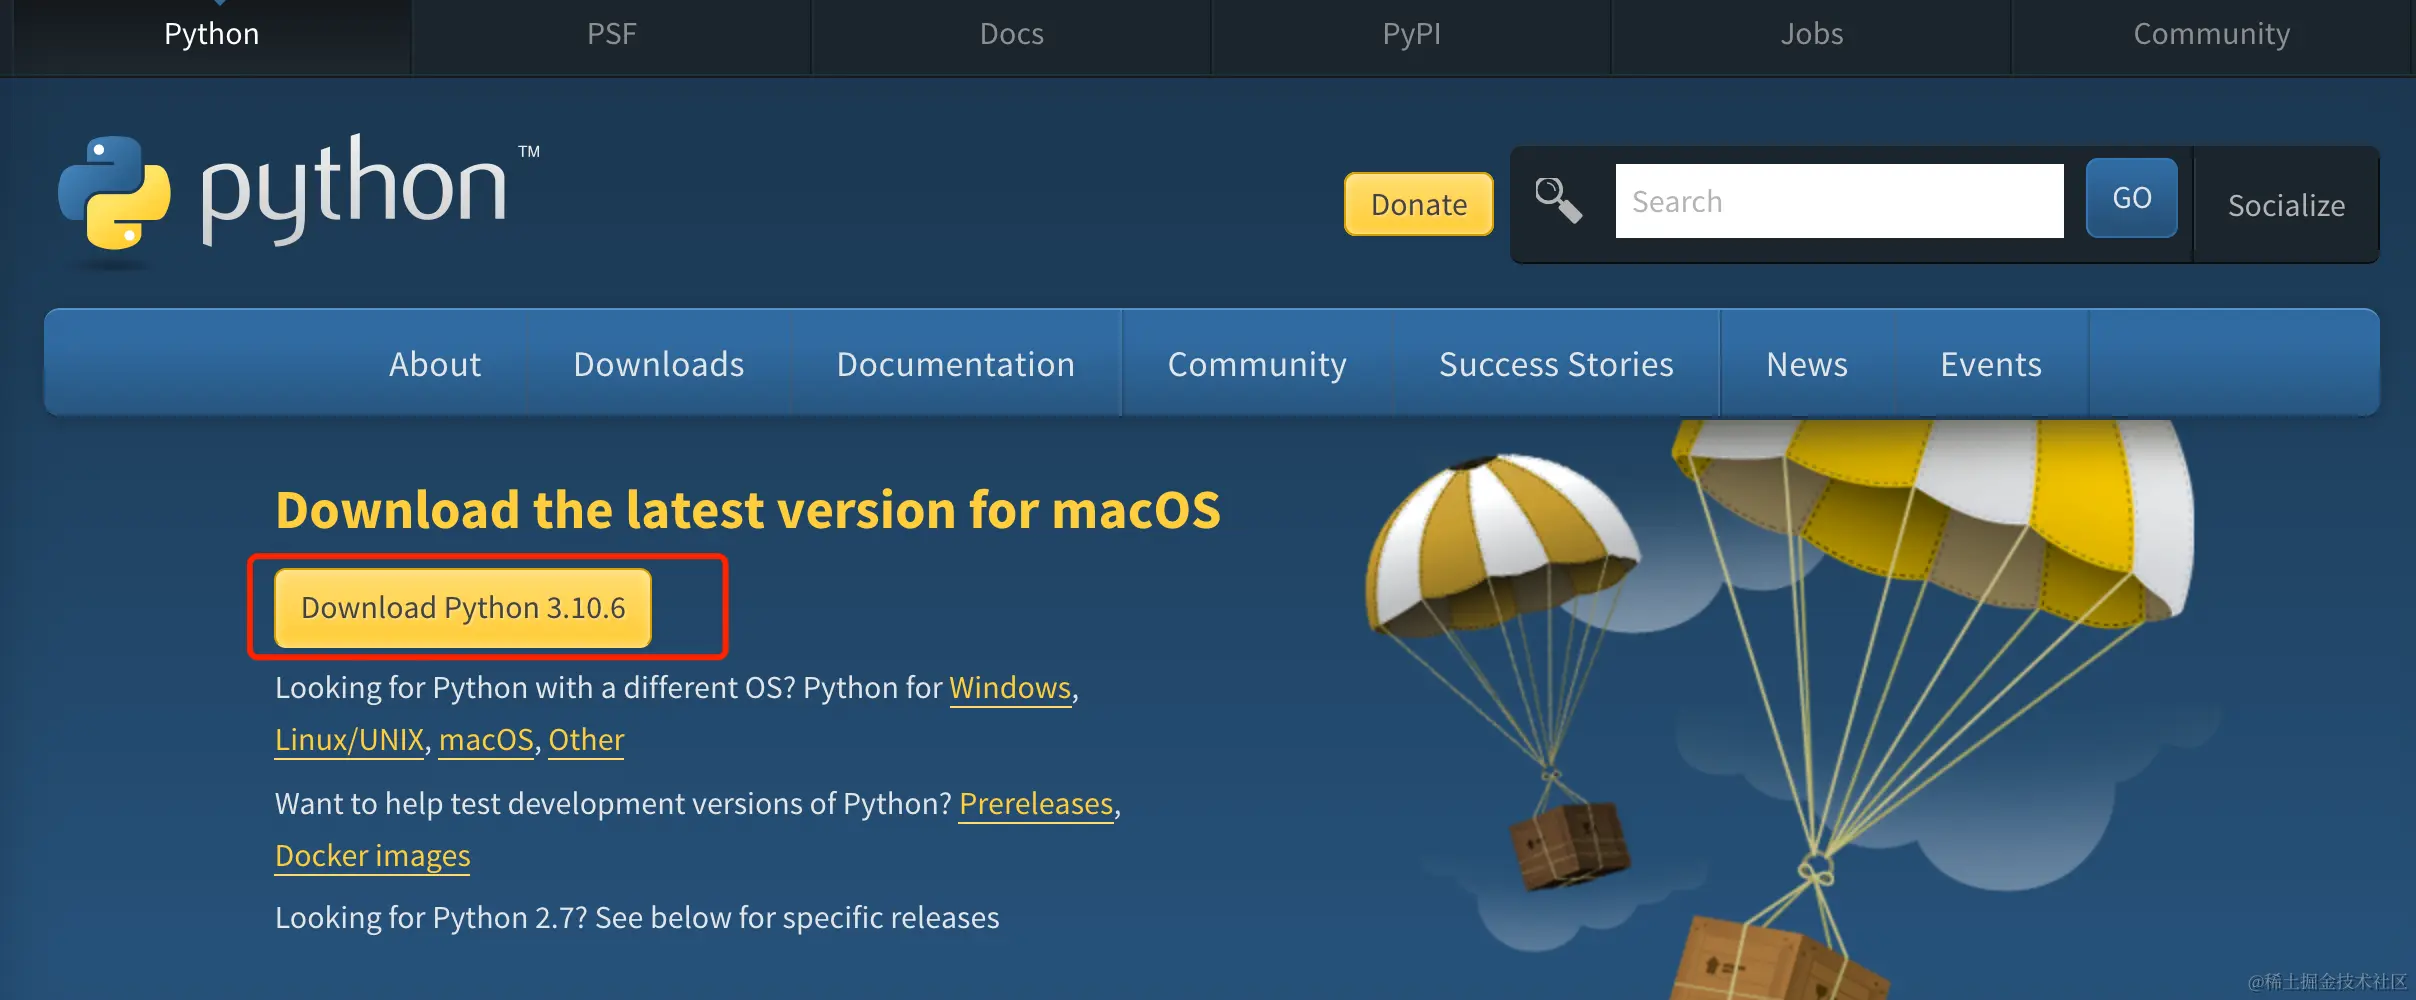Click the magnifying glass search icon
The height and width of the screenshot is (1000, 2416).
pyautogui.click(x=1558, y=201)
